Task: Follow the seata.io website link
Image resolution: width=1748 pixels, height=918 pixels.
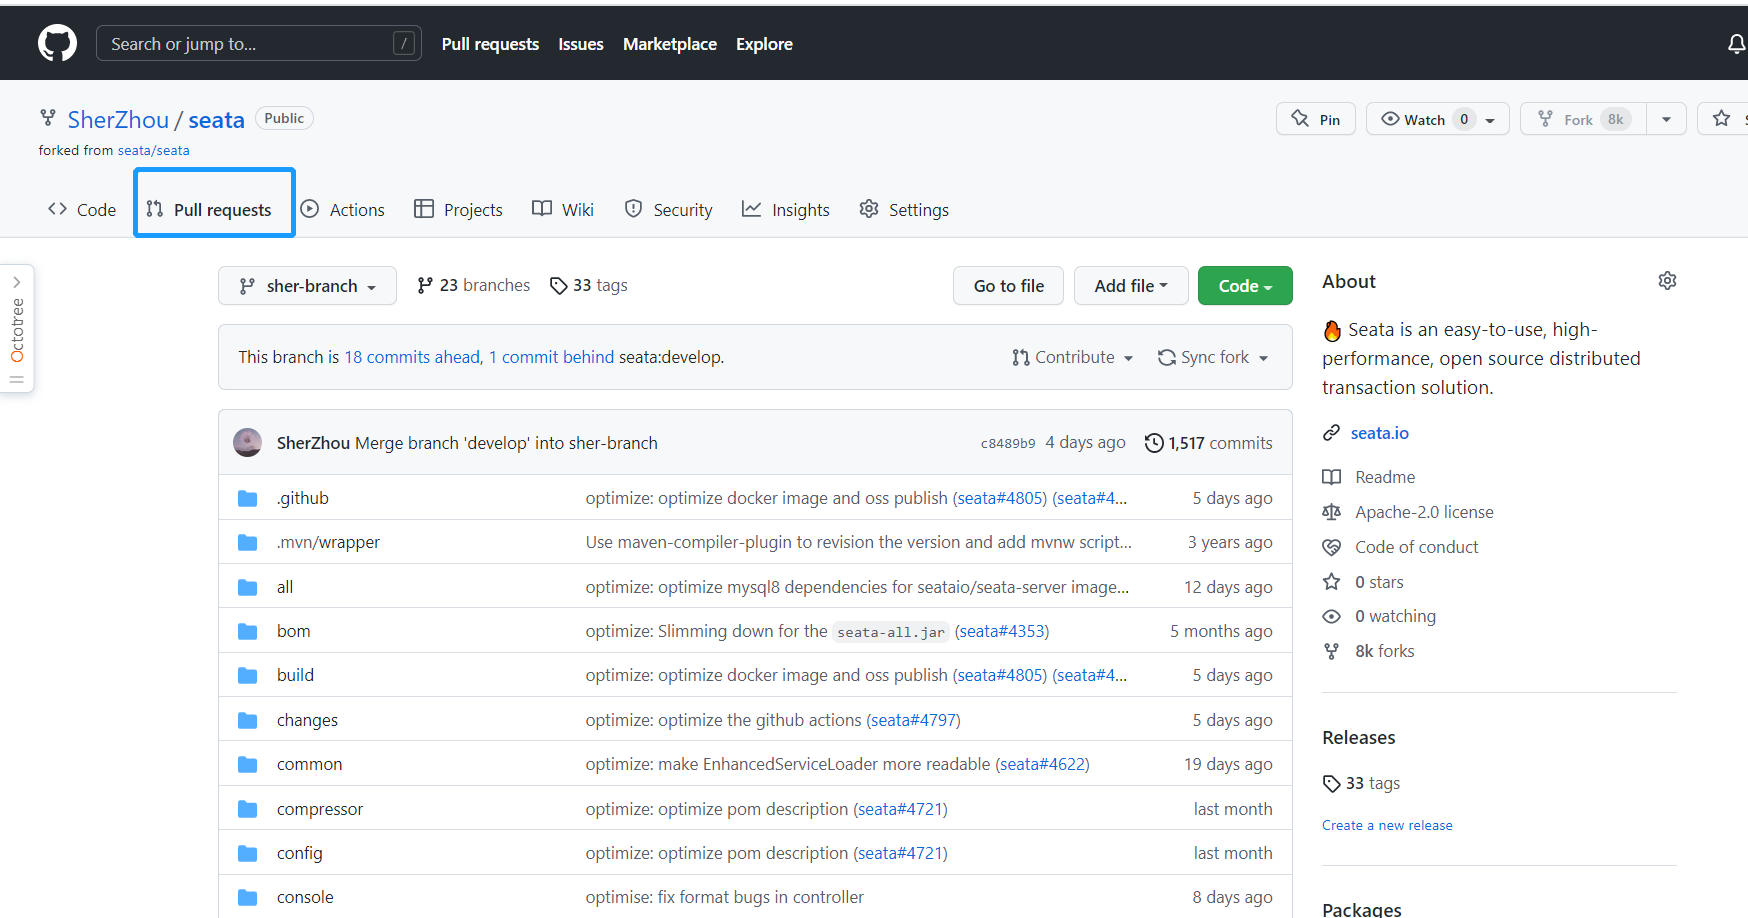Action: coord(1379,433)
